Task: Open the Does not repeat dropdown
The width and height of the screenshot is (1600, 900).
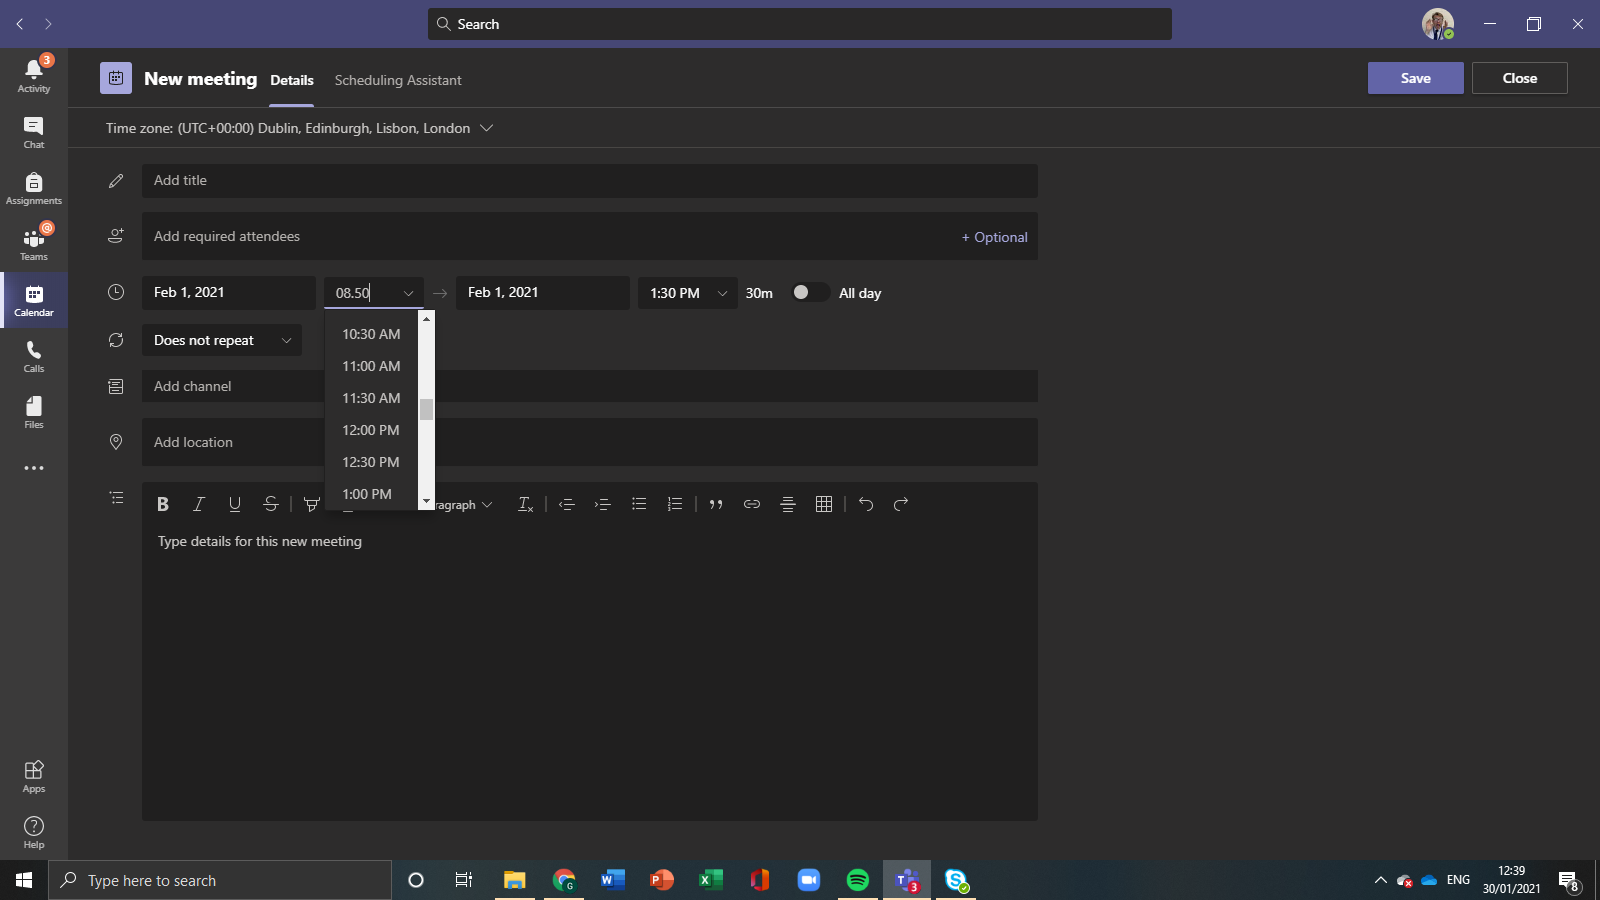Action: click(221, 340)
